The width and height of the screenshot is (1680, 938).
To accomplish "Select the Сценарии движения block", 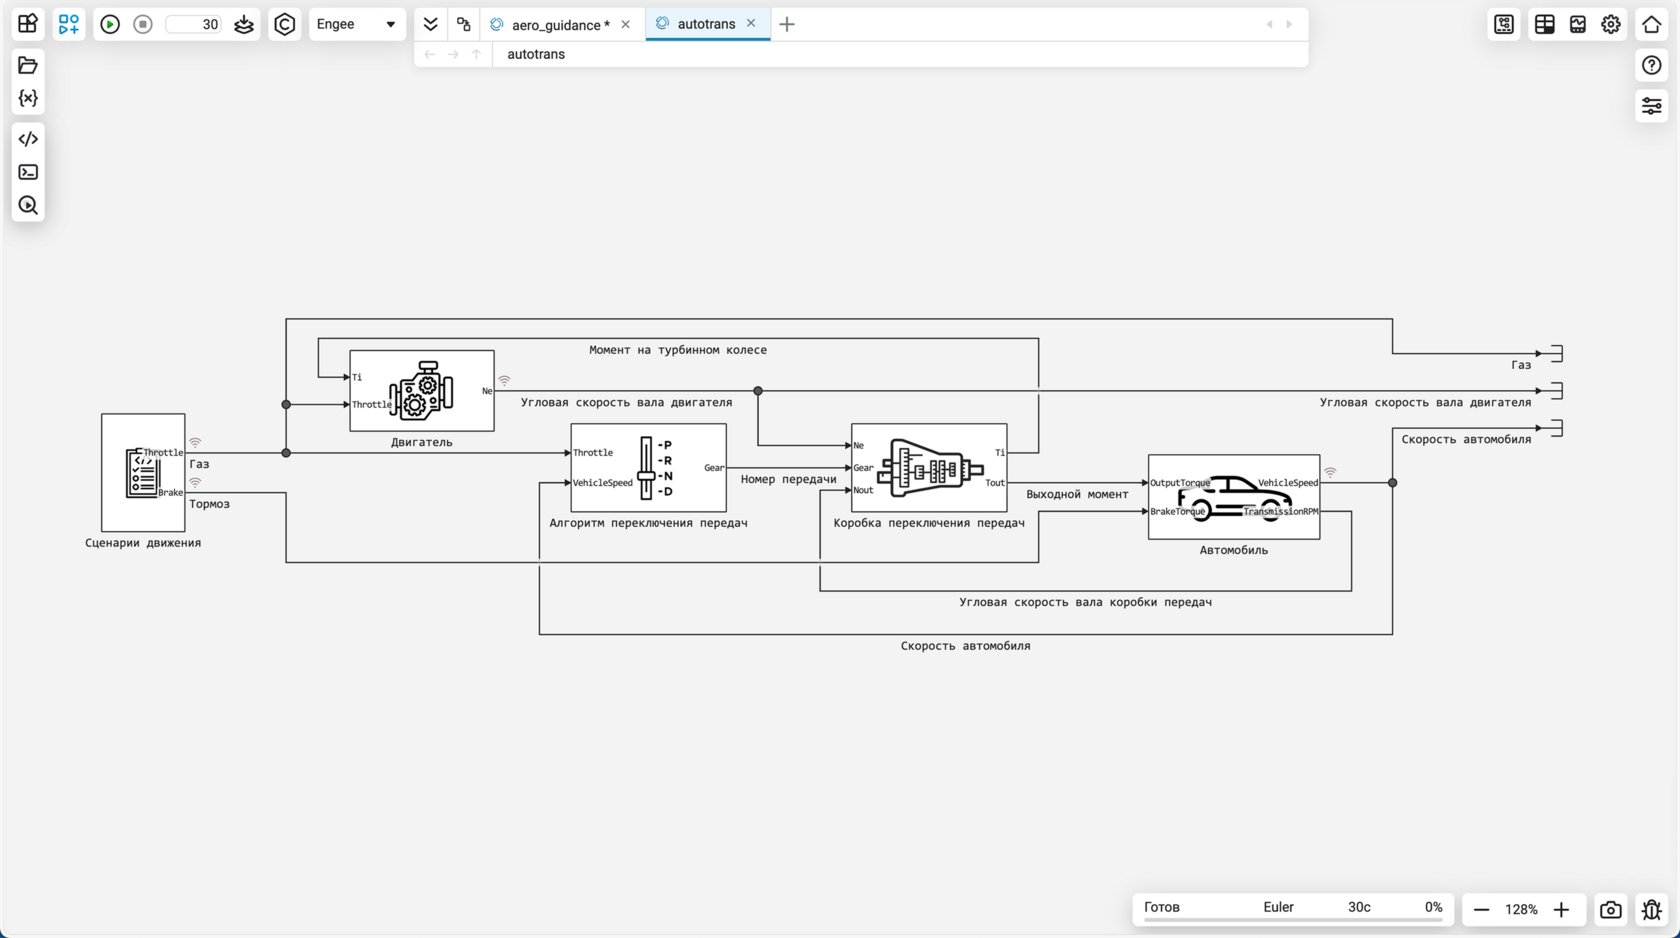I will [143, 472].
